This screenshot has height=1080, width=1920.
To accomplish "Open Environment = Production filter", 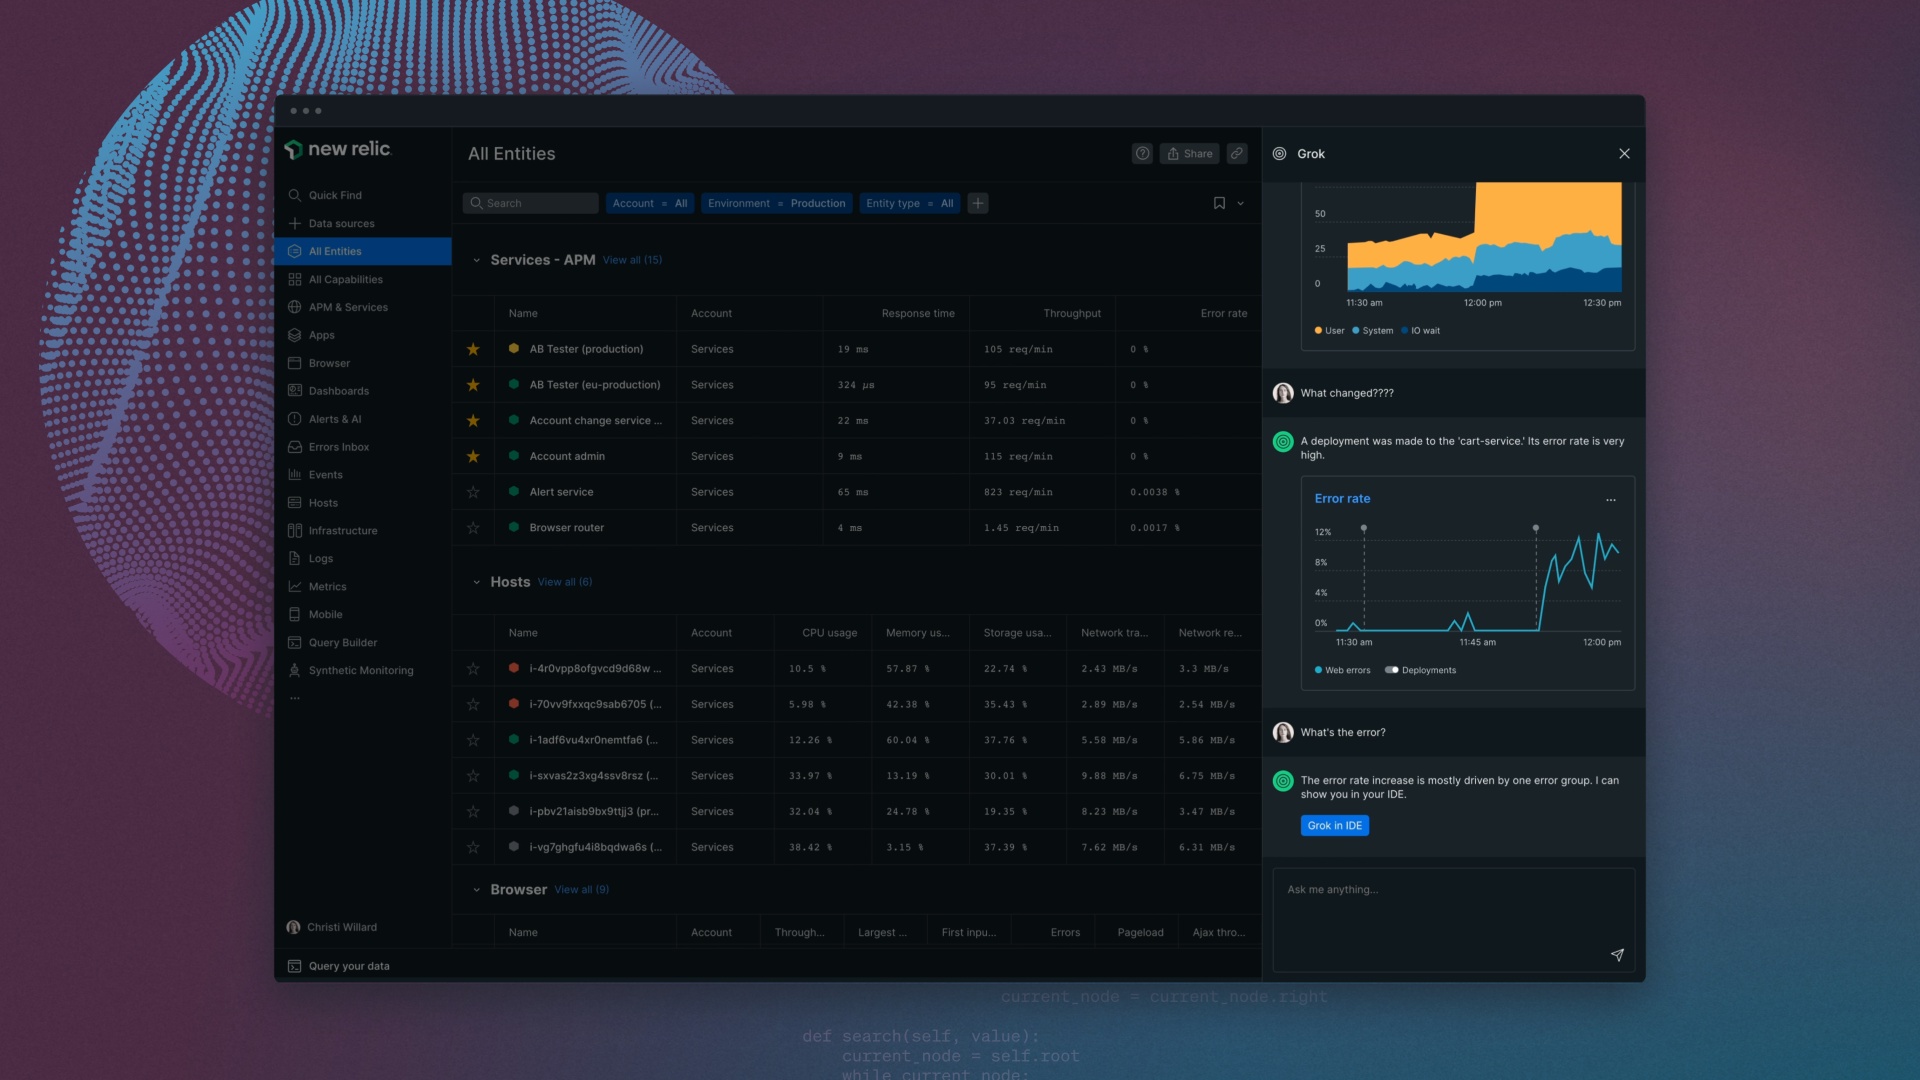I will tap(777, 203).
